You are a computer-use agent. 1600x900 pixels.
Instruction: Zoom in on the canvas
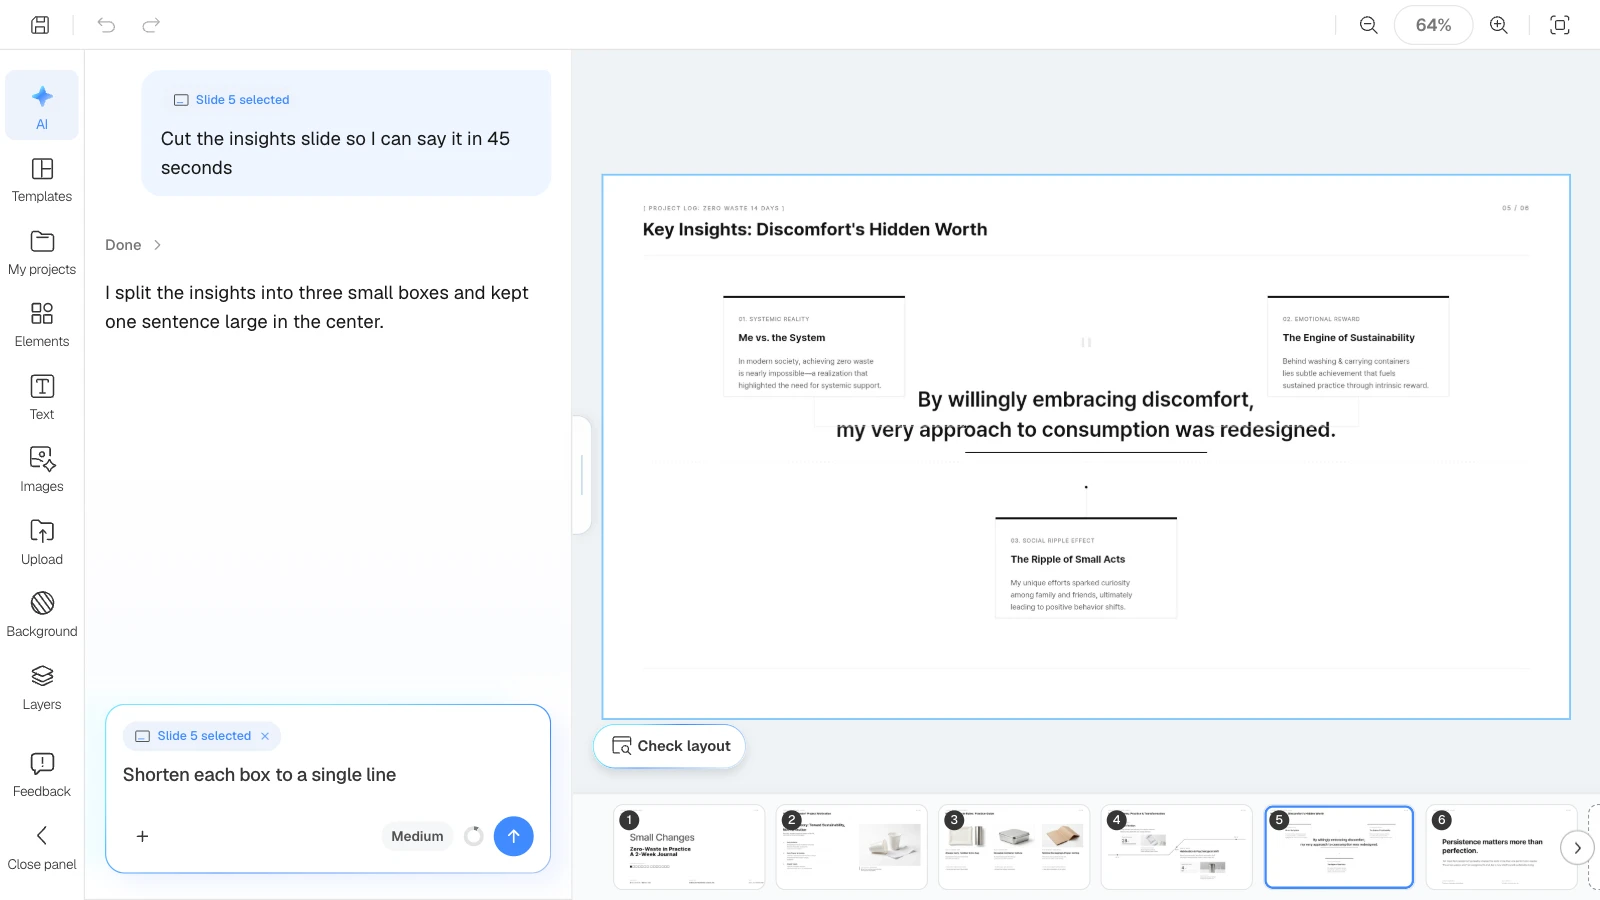tap(1498, 25)
